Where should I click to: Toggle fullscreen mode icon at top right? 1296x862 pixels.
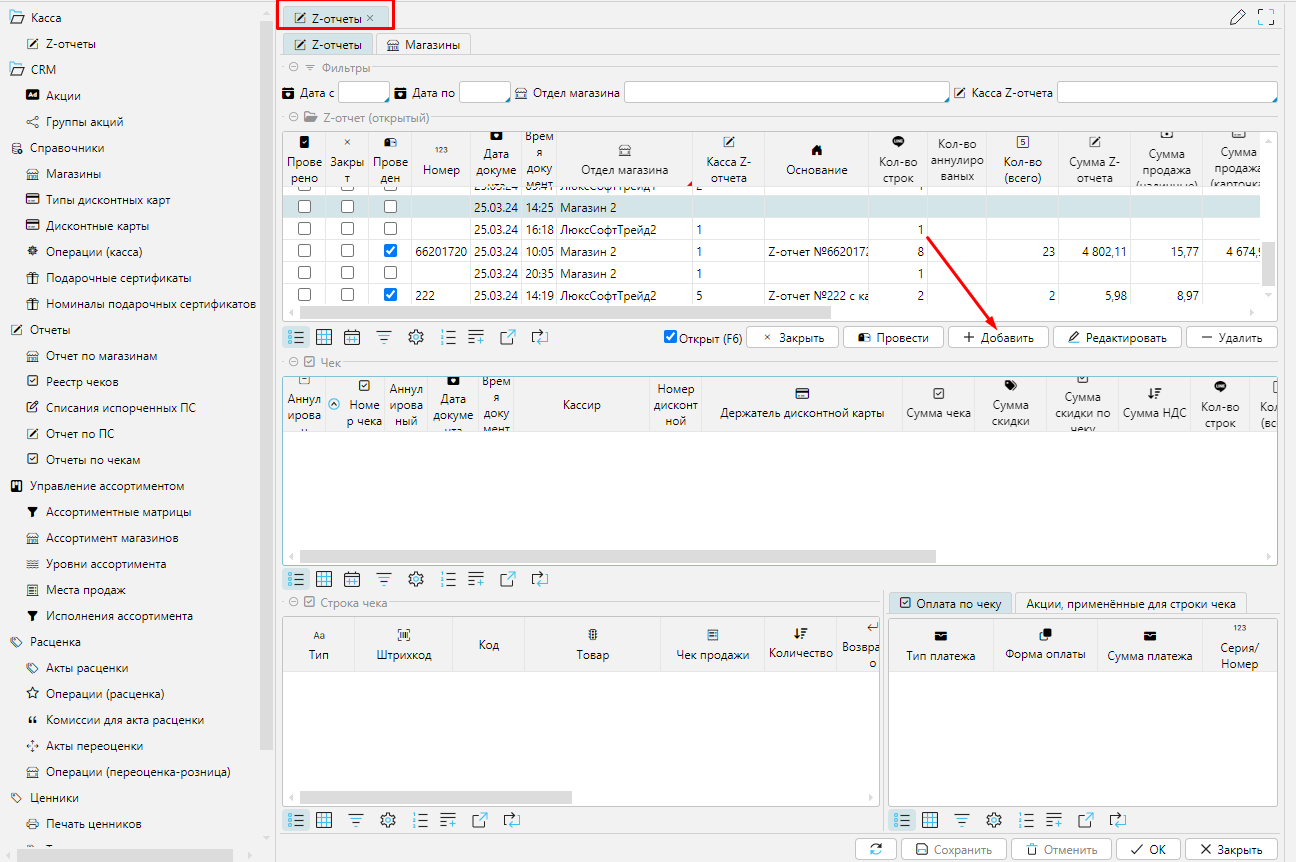click(1266, 16)
